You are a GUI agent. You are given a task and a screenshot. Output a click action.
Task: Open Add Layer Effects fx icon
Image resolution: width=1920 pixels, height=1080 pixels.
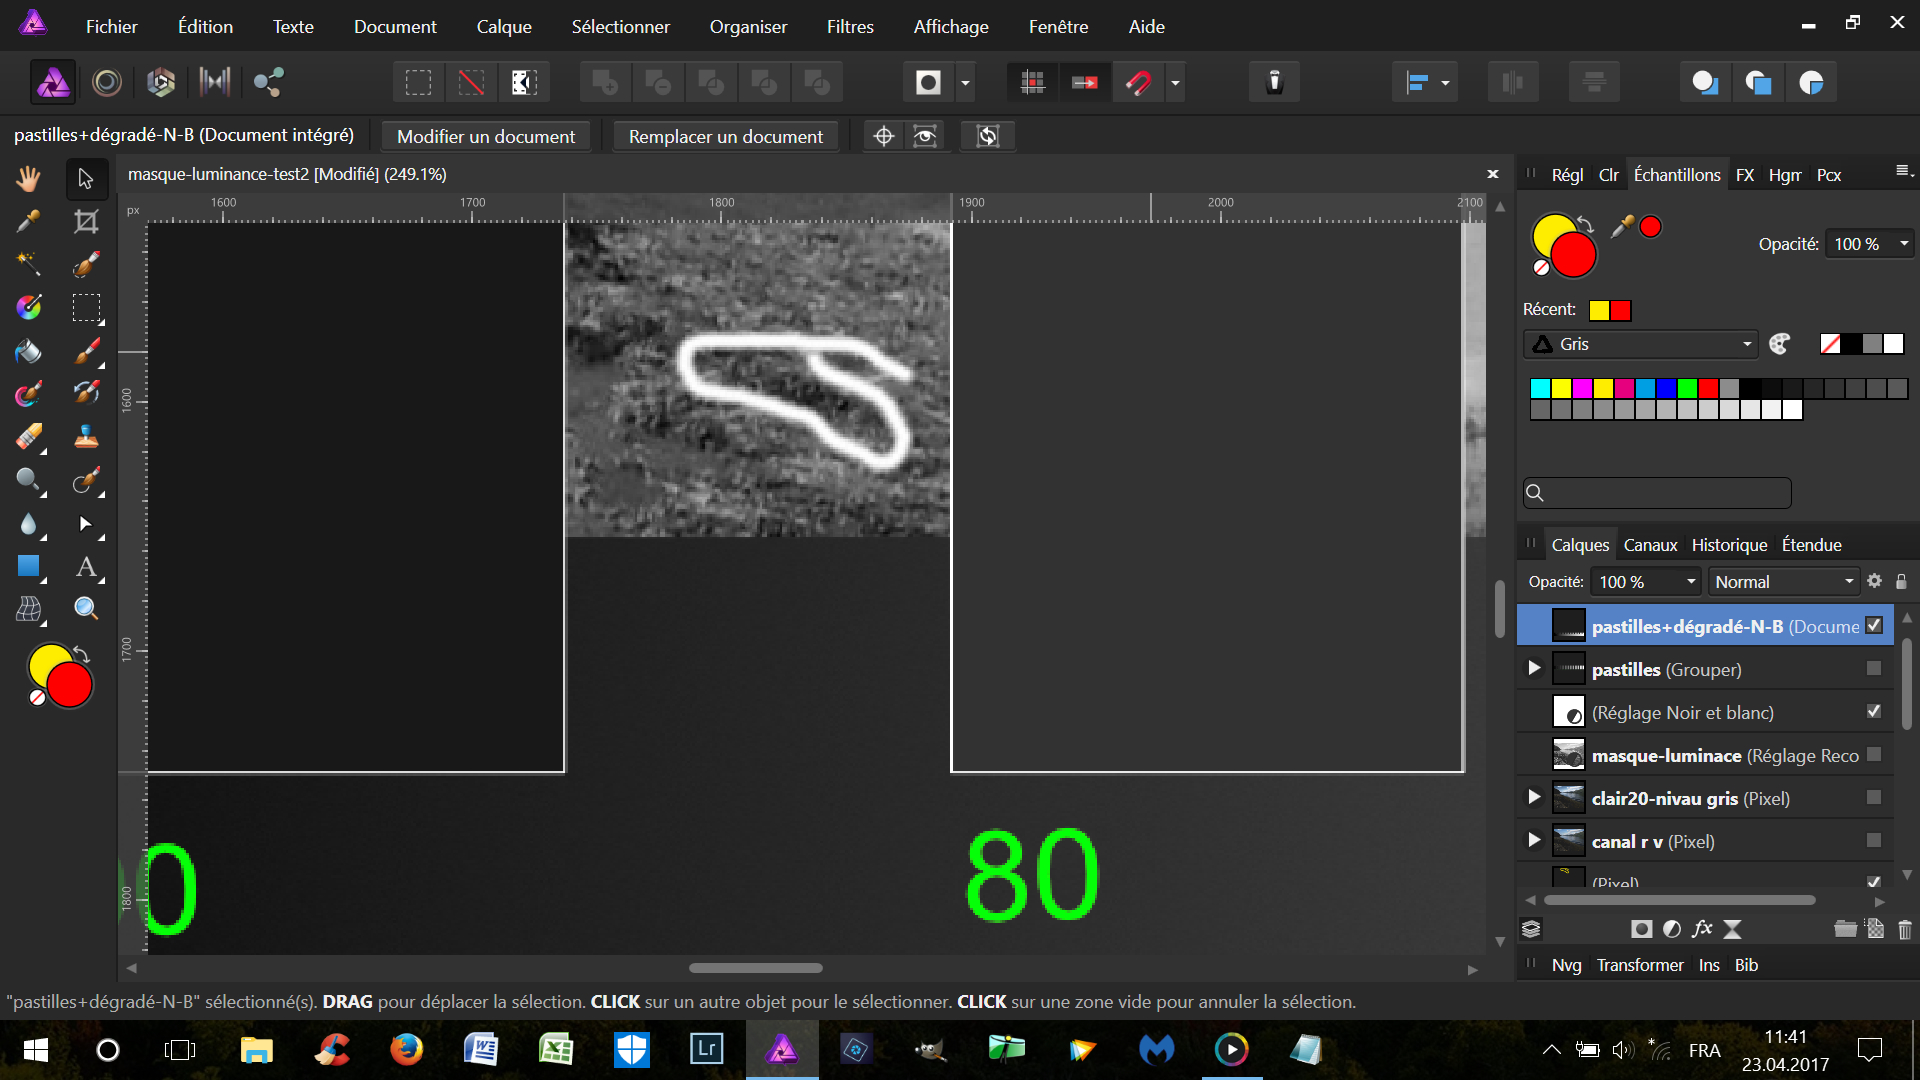coord(1702,929)
